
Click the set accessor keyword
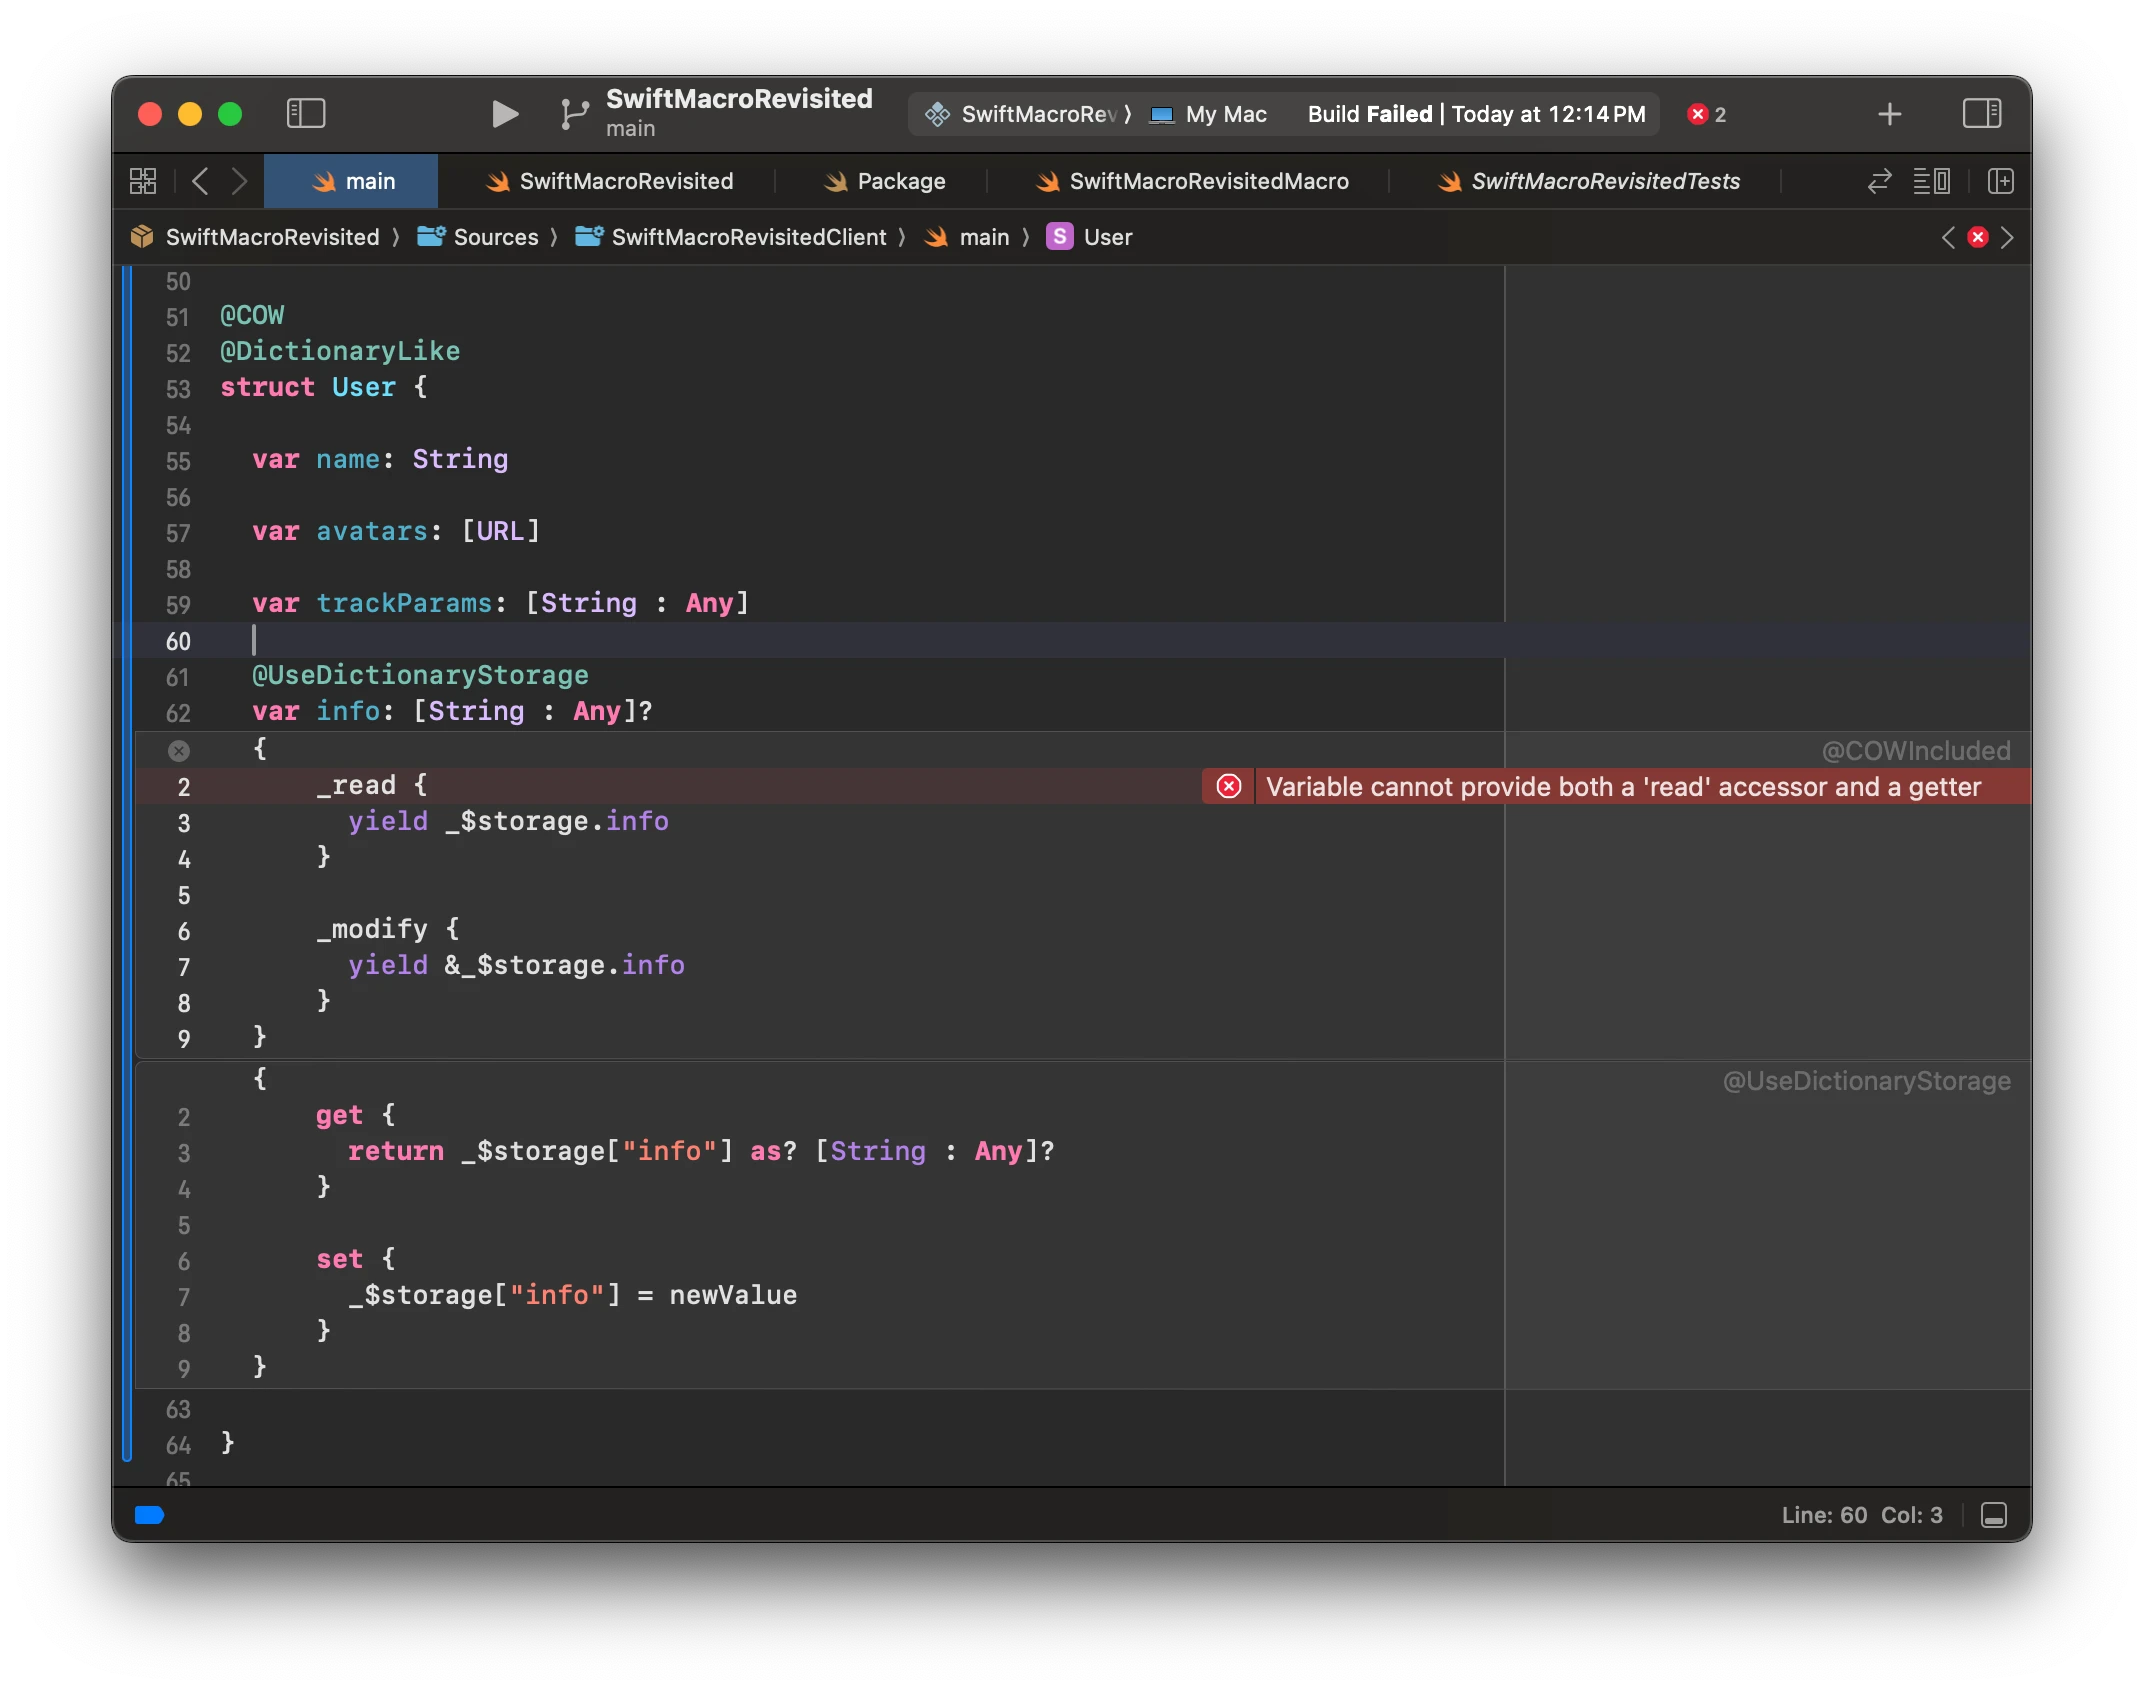(339, 1259)
